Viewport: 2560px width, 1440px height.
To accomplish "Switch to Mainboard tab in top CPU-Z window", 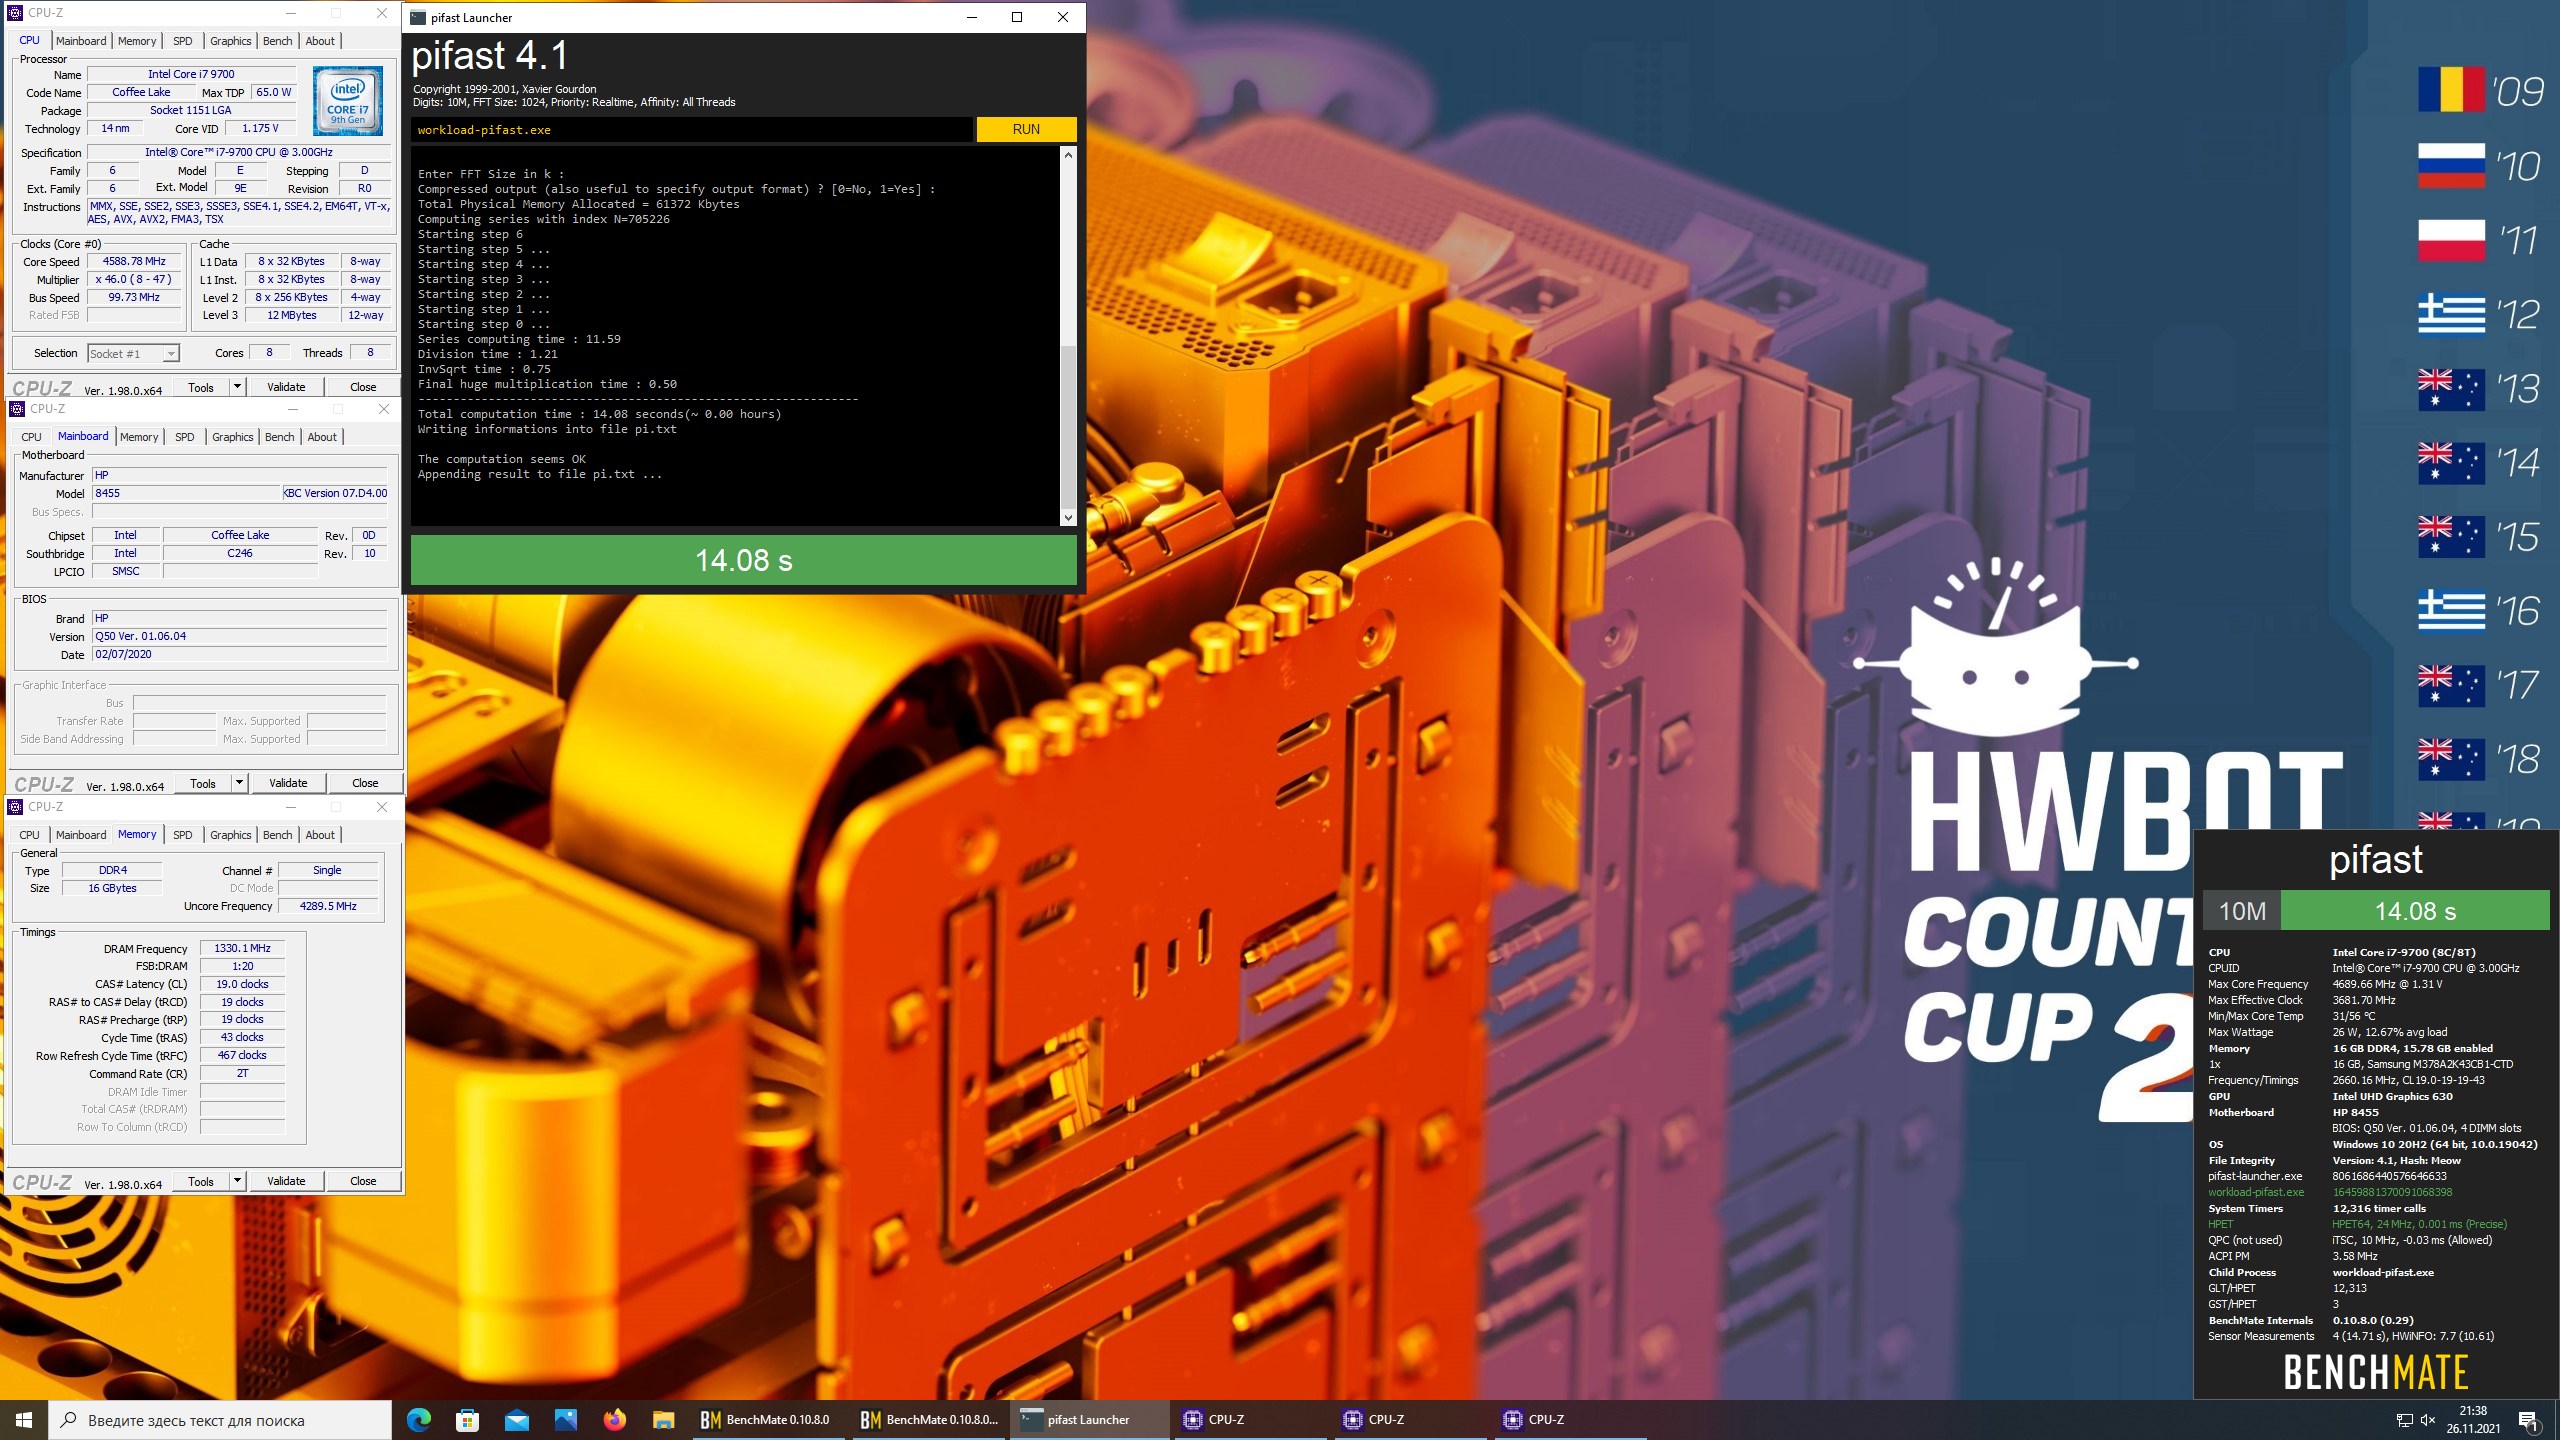I will [81, 41].
